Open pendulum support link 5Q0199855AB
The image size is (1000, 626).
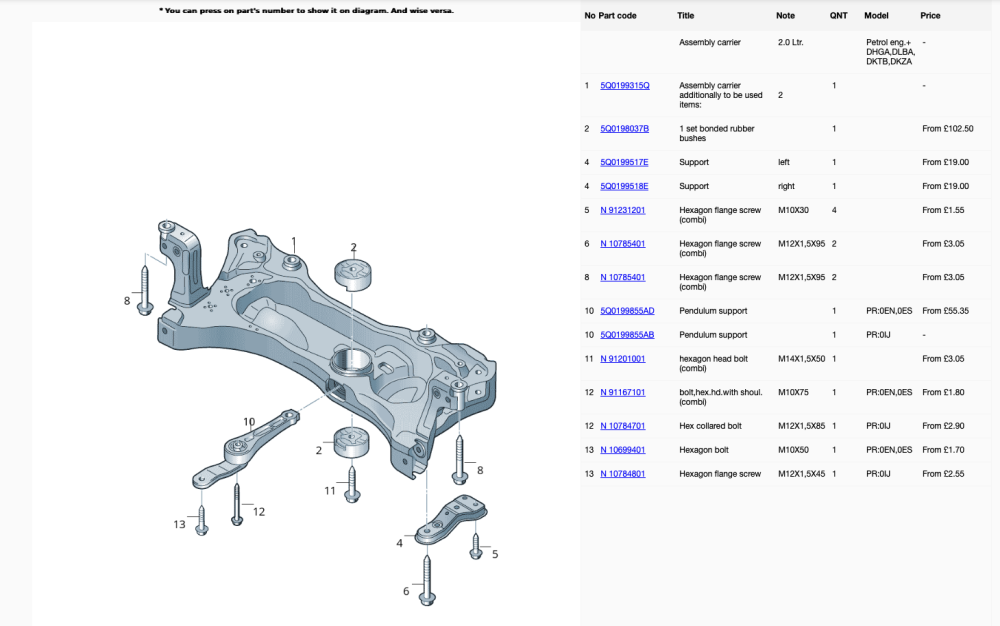[x=626, y=334]
